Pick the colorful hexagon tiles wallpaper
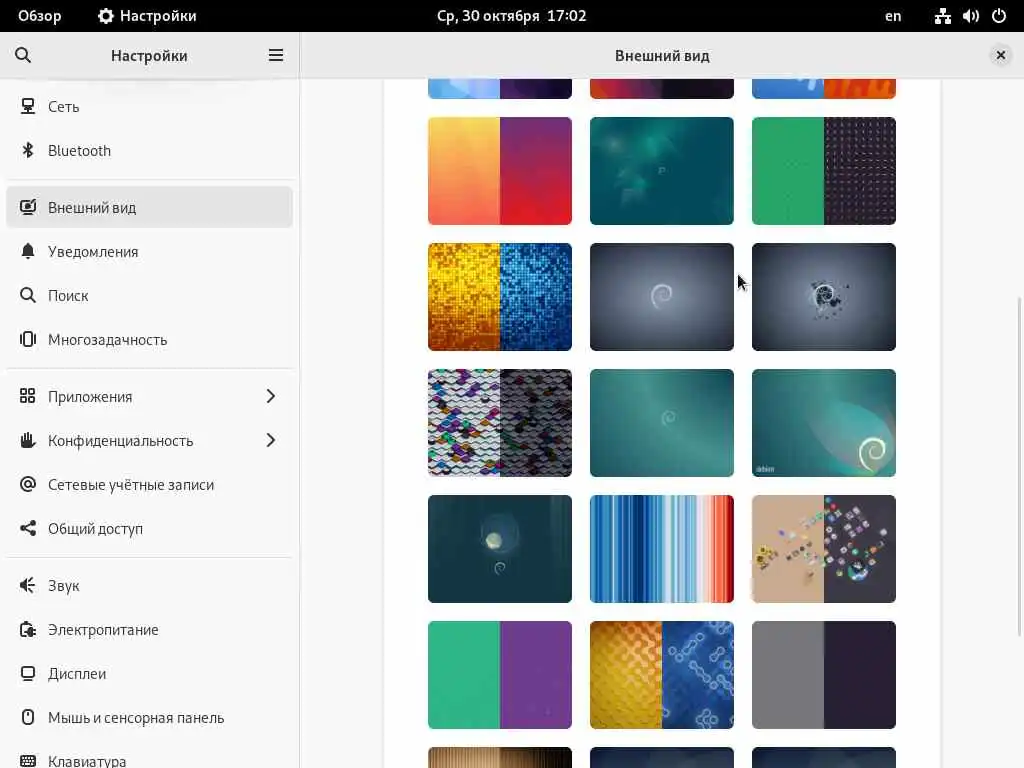 pyautogui.click(x=500, y=423)
